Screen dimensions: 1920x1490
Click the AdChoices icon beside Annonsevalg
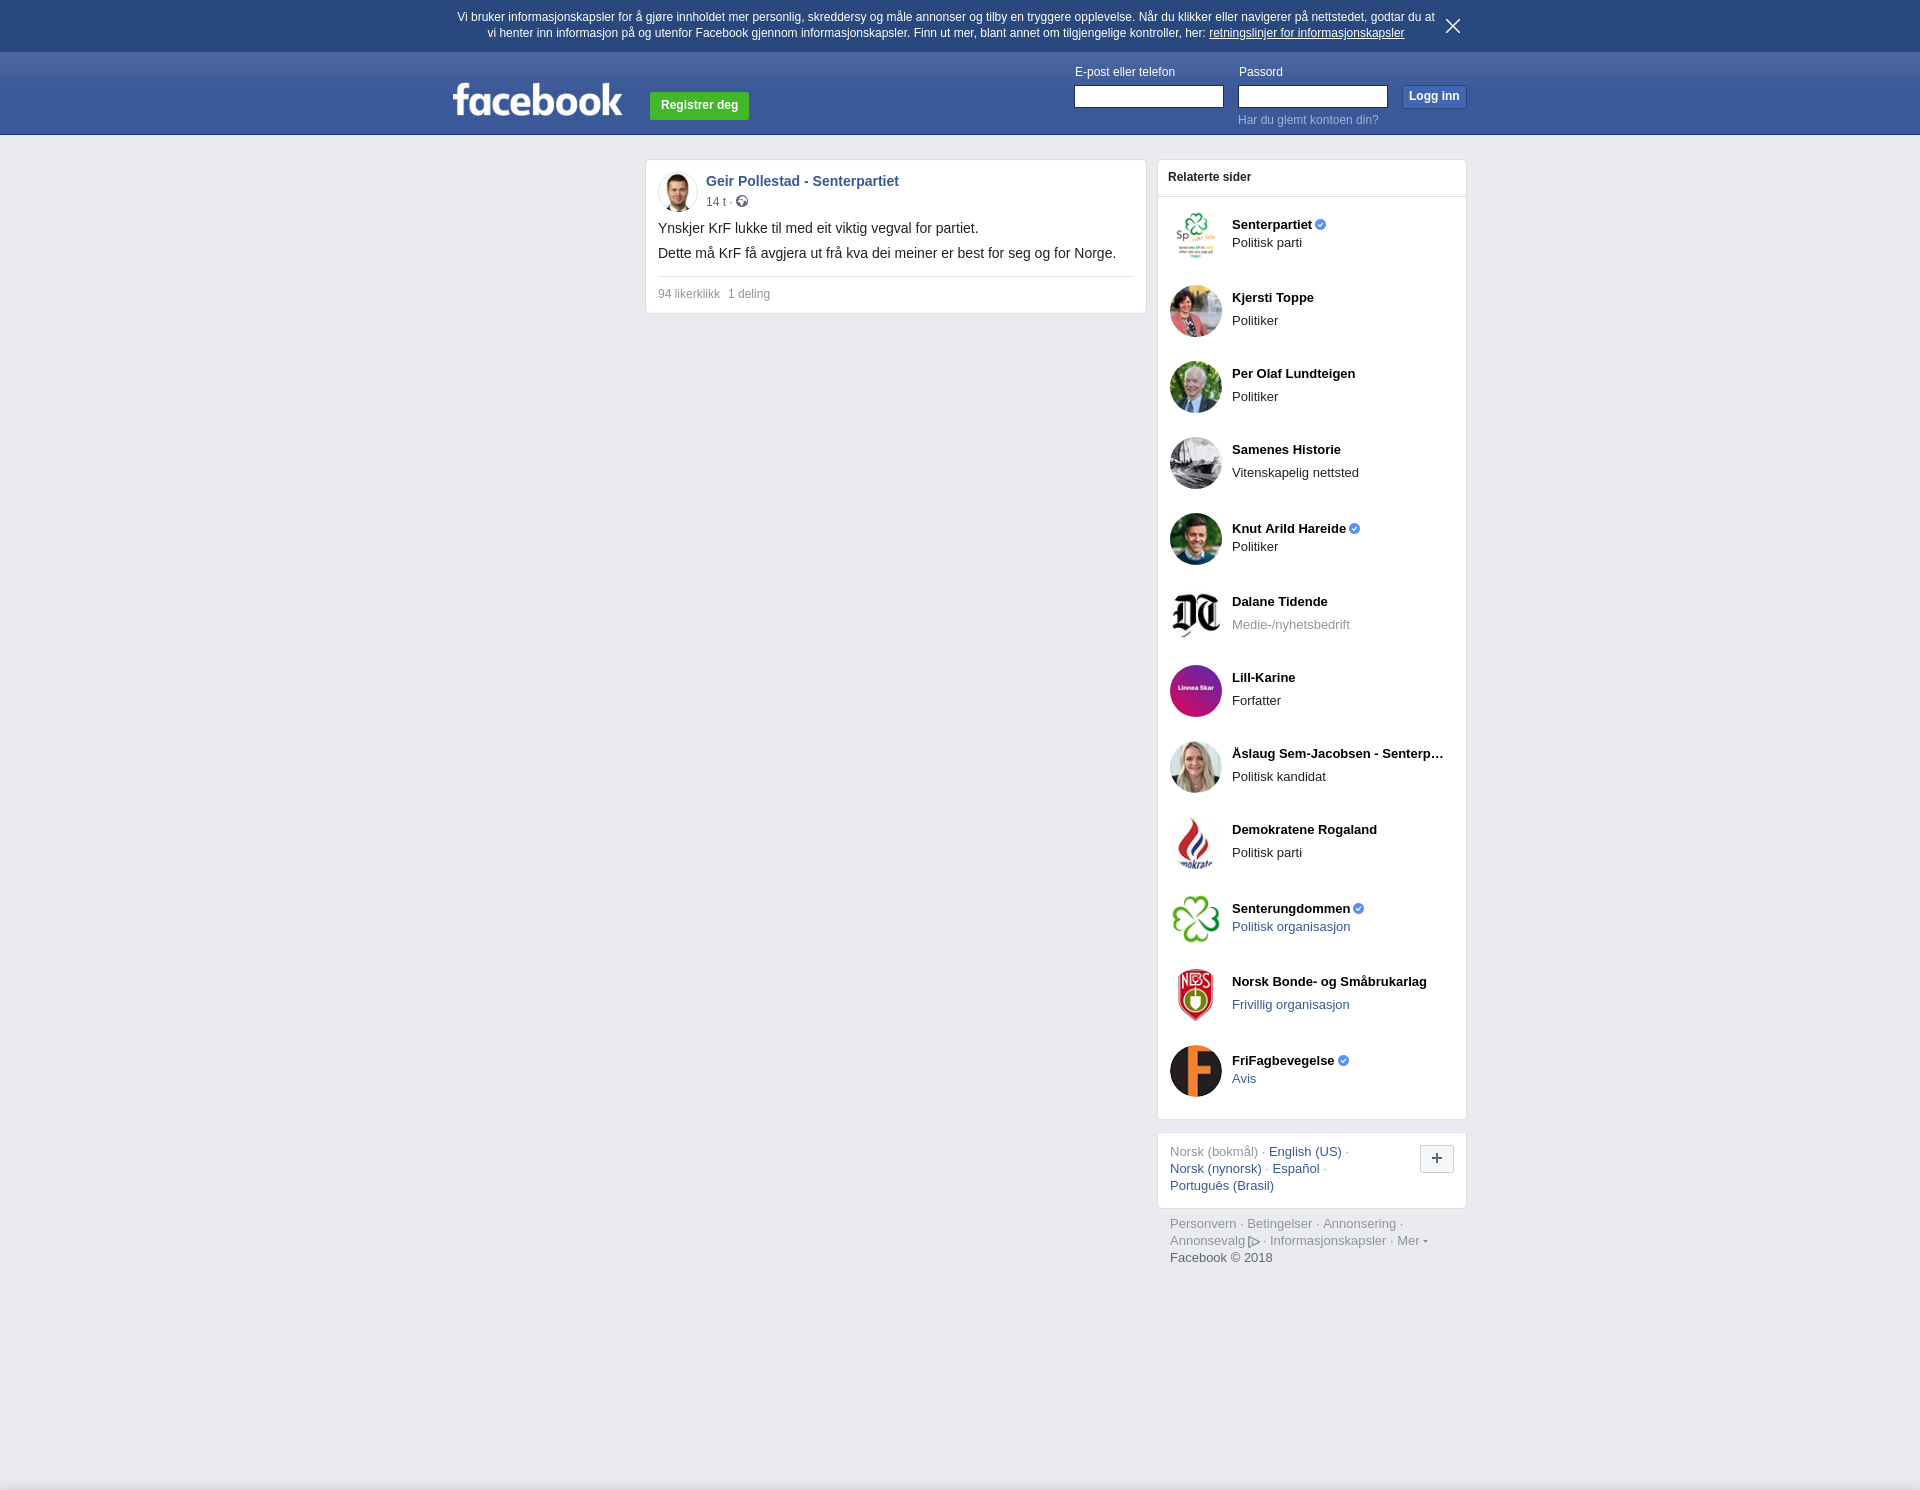coord(1254,1242)
